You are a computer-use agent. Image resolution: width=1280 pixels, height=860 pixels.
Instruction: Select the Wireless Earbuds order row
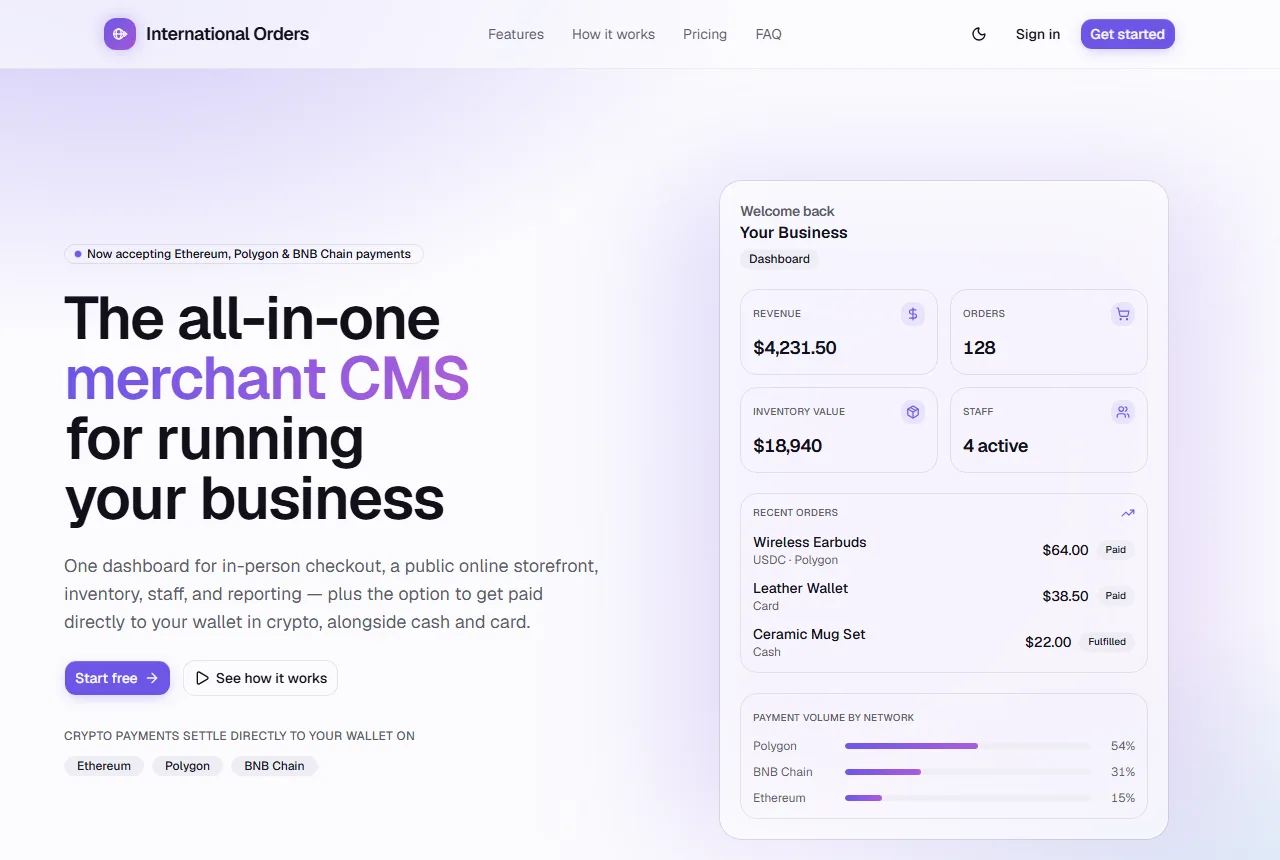944,550
